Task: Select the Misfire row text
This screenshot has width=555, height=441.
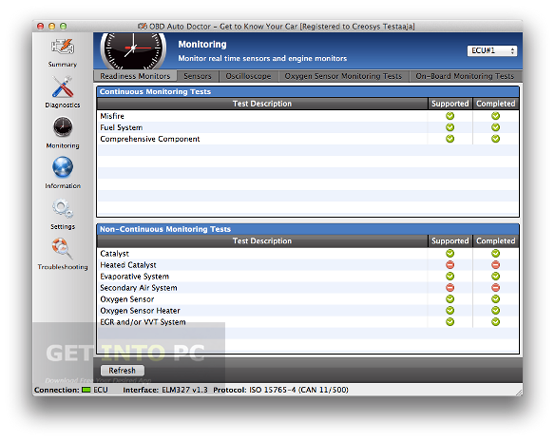Action: pos(112,116)
